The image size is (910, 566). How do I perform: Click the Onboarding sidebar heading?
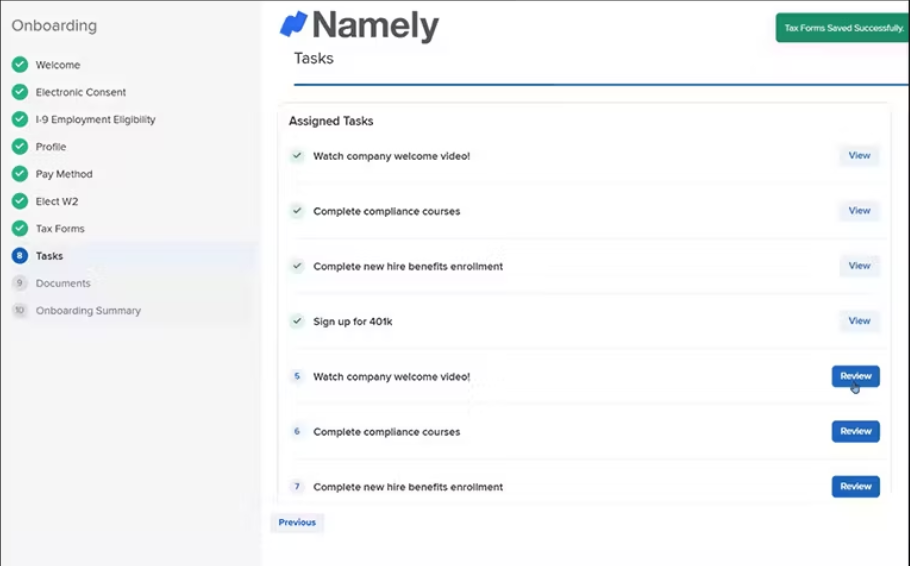pyautogui.click(x=54, y=26)
